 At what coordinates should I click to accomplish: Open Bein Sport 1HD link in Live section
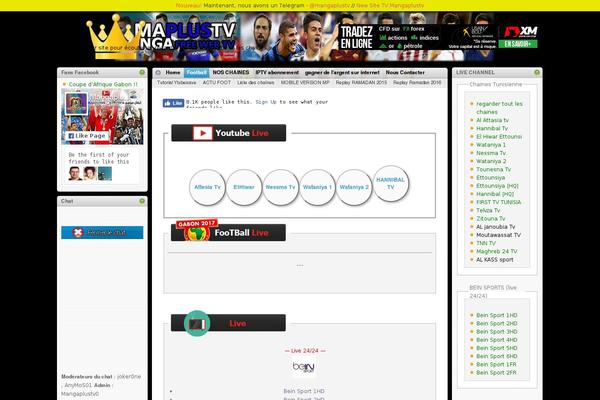tap(303, 391)
